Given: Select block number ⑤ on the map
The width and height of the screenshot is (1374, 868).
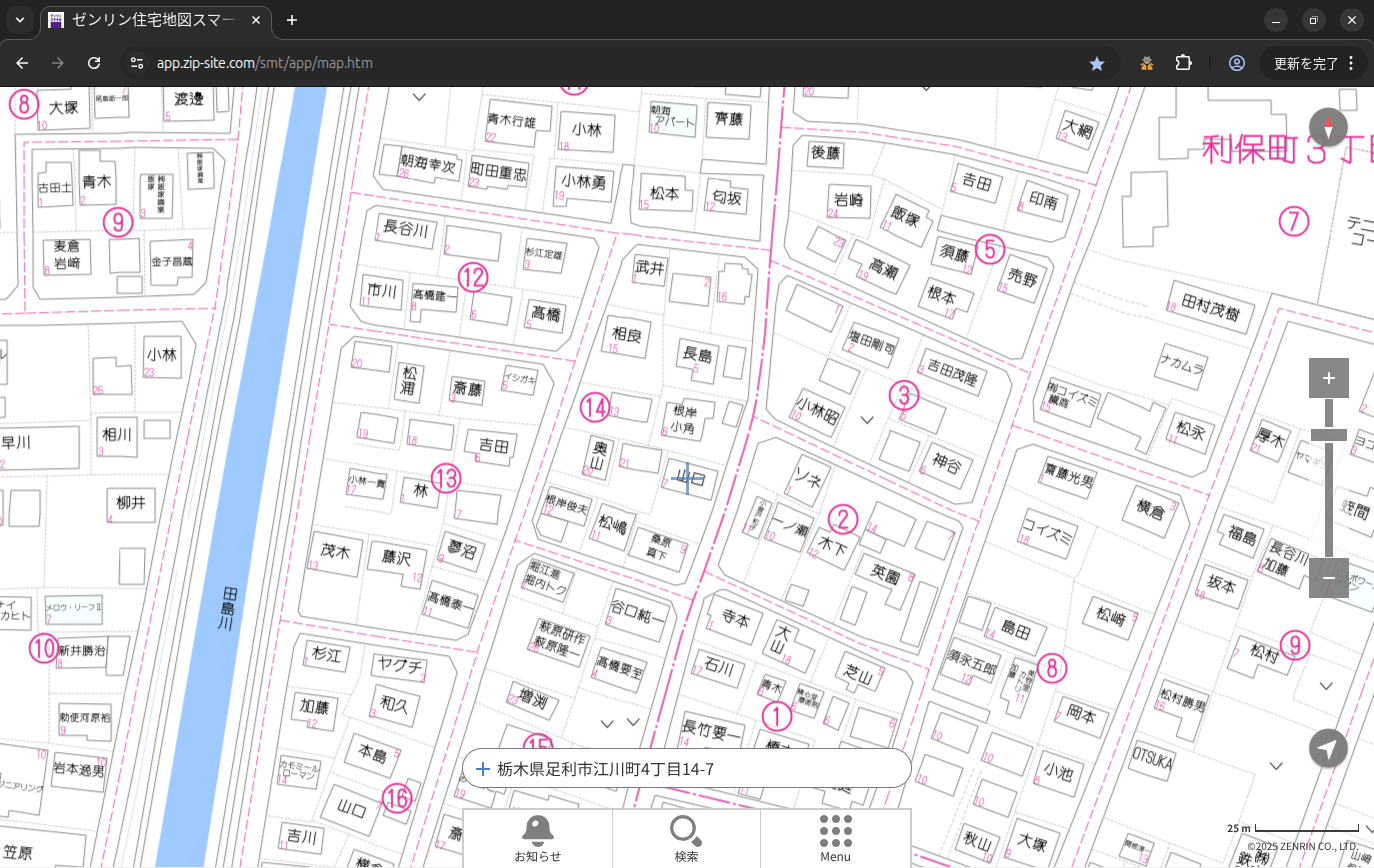Looking at the screenshot, I should [989, 248].
